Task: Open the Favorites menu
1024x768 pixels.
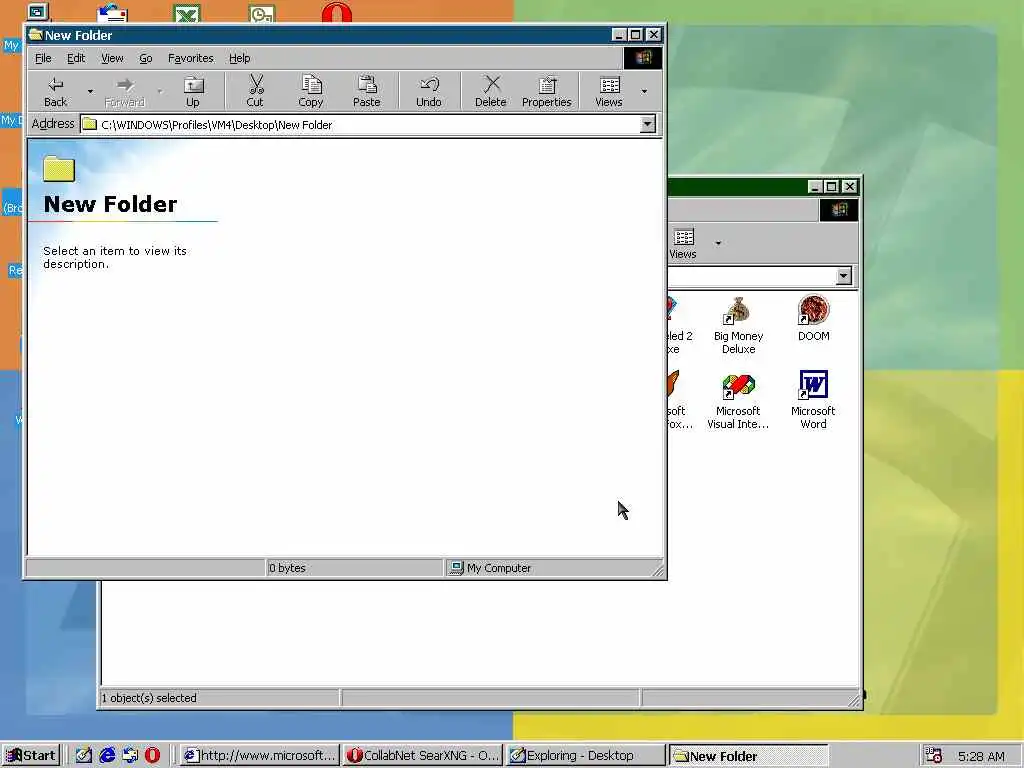Action: pyautogui.click(x=191, y=58)
